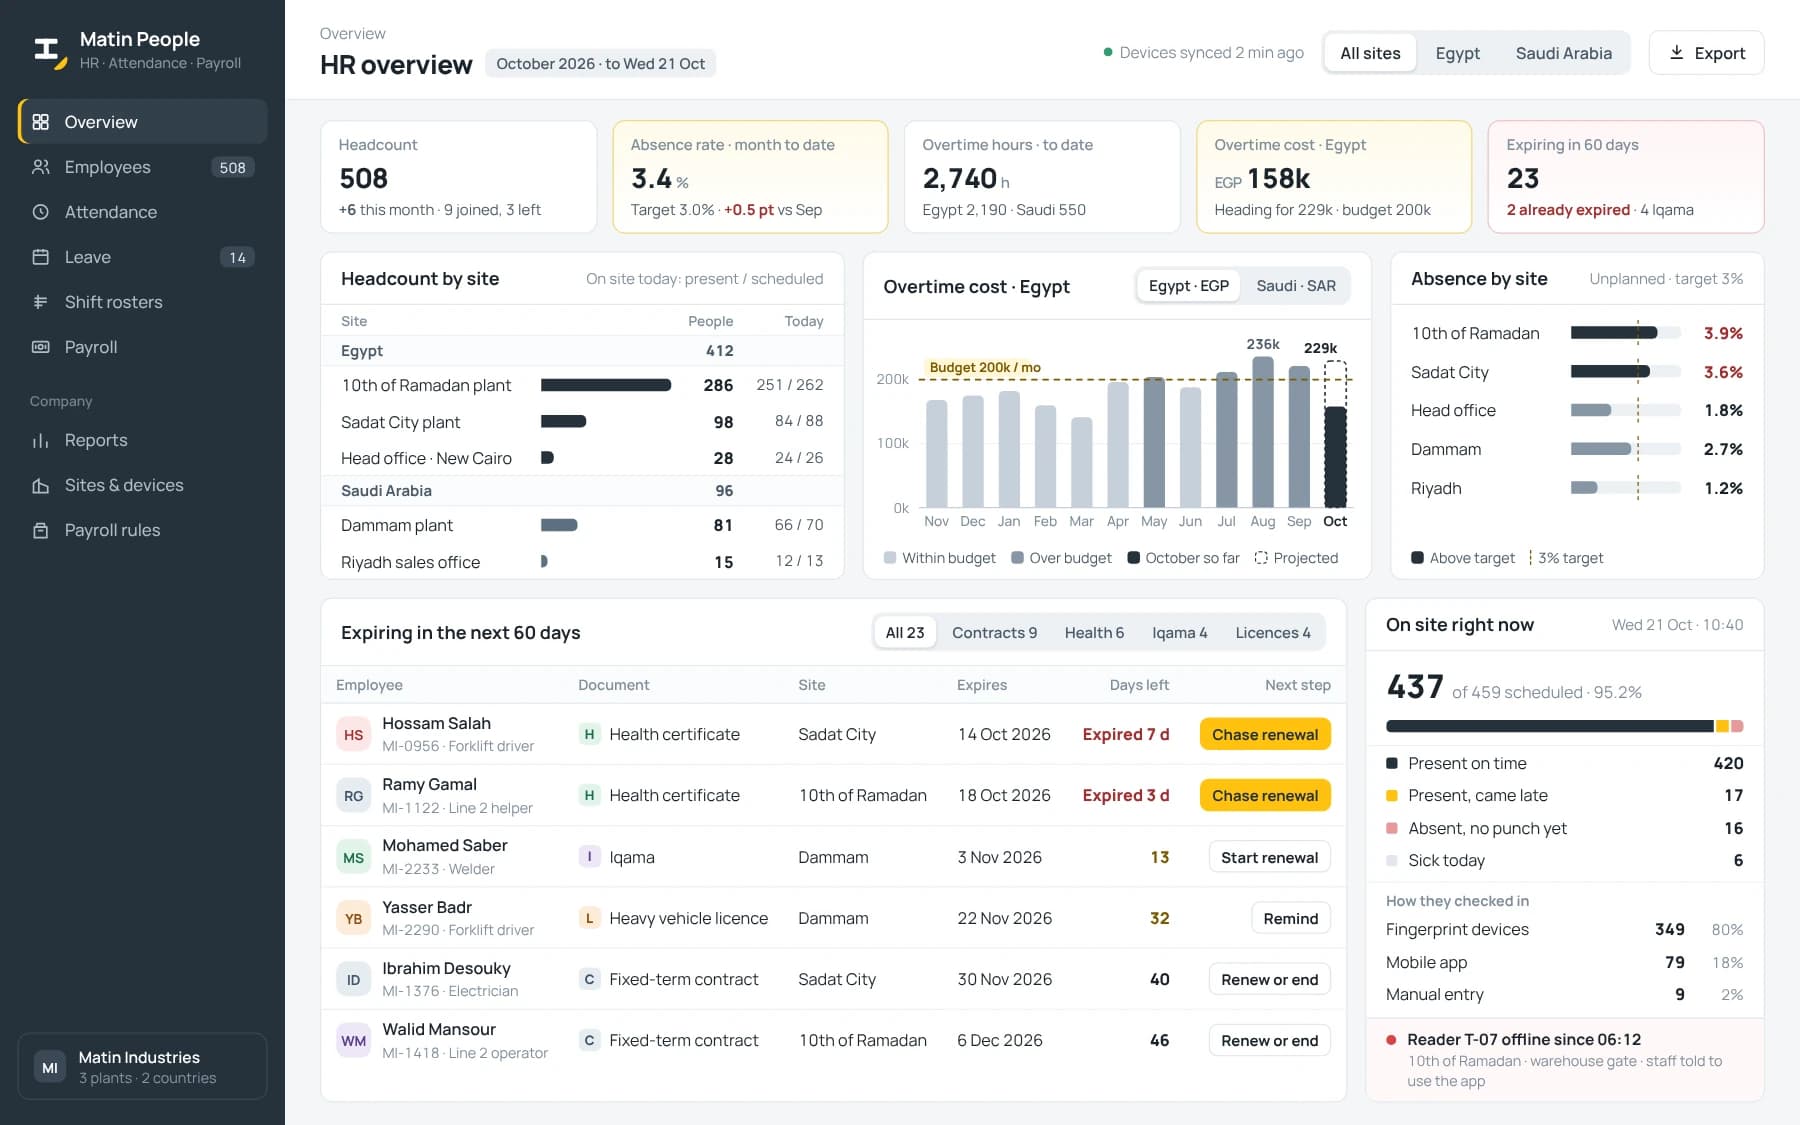The height and width of the screenshot is (1125, 1800).
Task: Click the HS avatar for Hossam Salah
Action: coord(353,735)
